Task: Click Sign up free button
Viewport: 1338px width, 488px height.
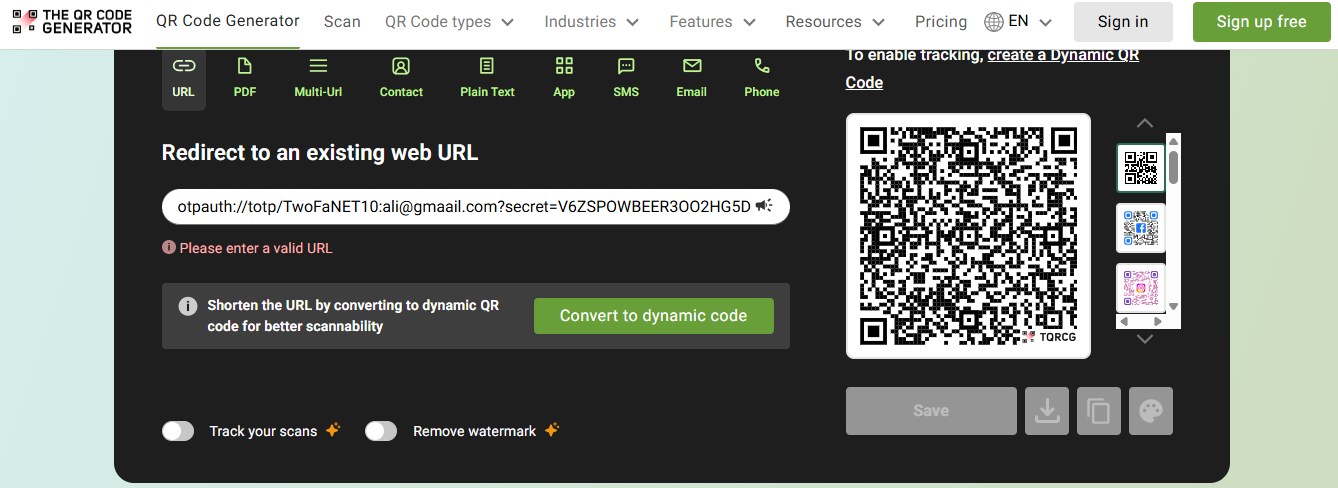Action: [1261, 22]
